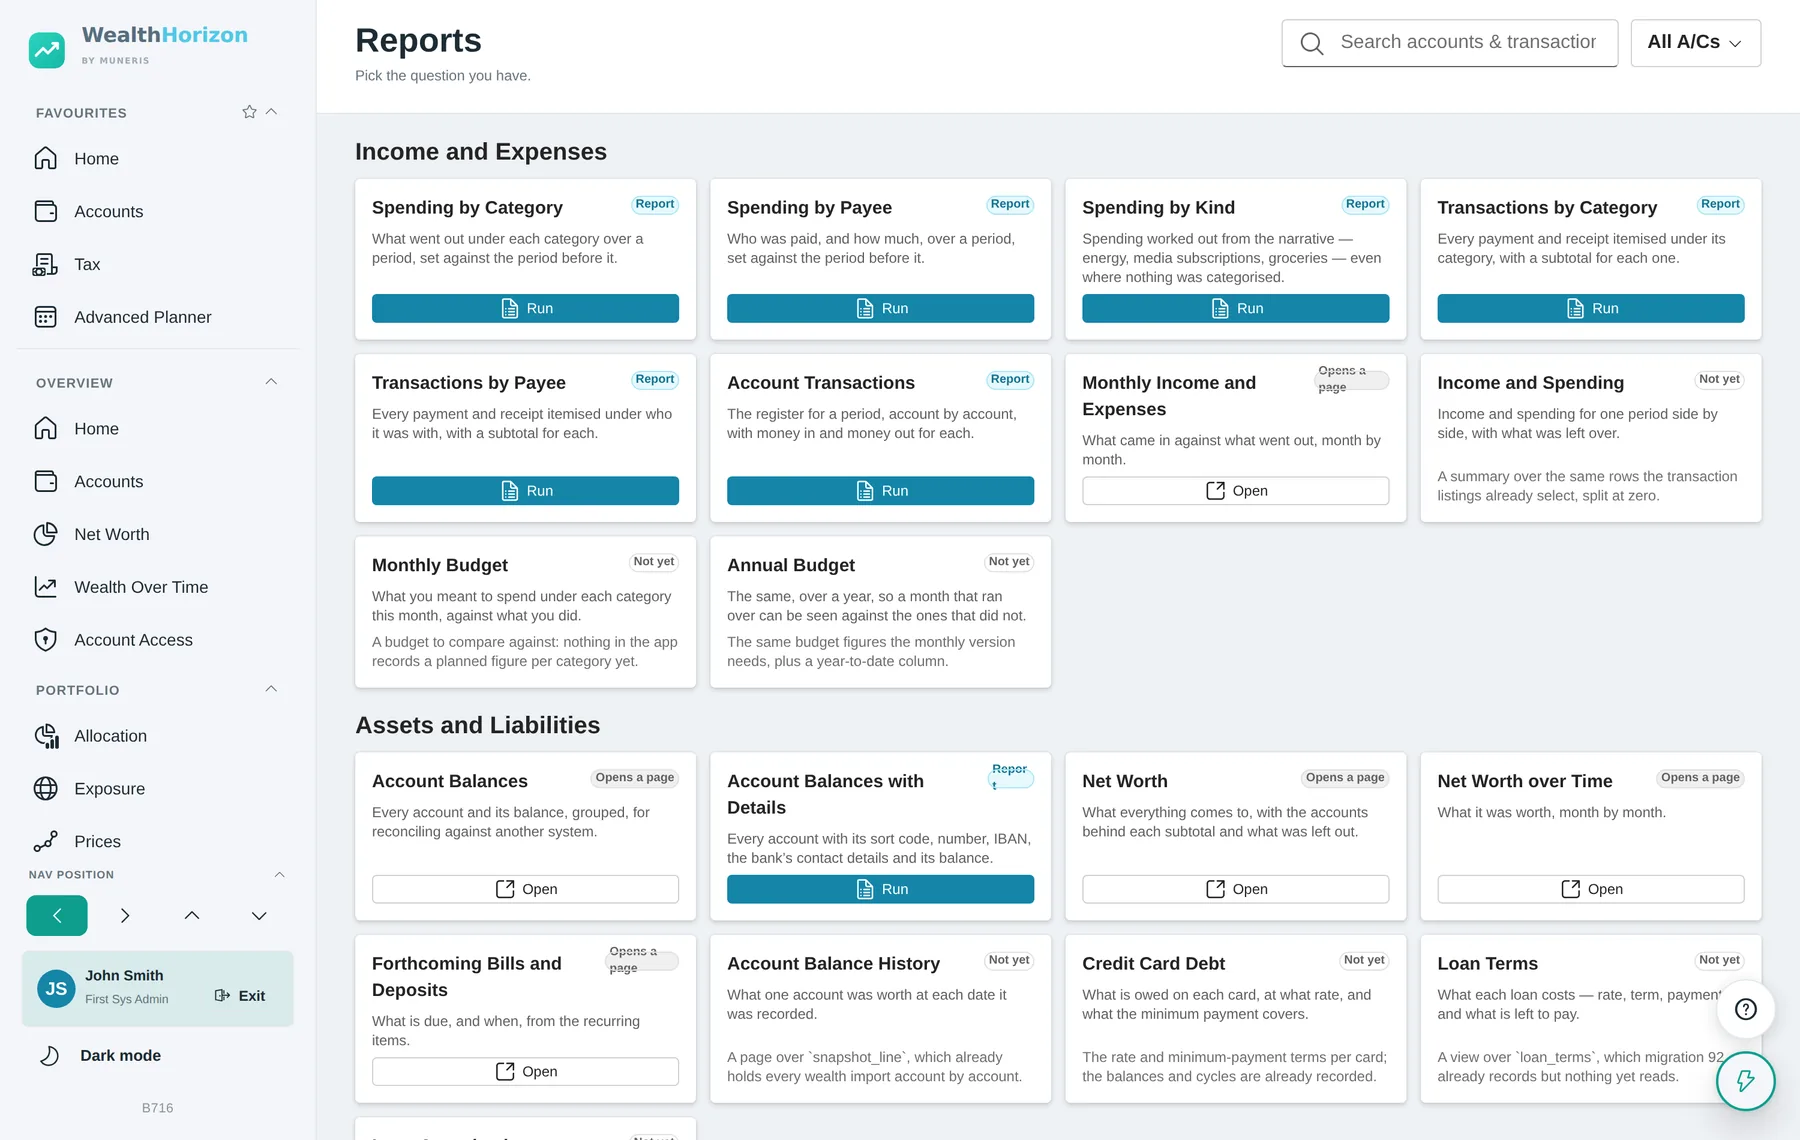Click the Exit icon beside John Smith
The image size is (1800, 1140).
[x=223, y=996]
